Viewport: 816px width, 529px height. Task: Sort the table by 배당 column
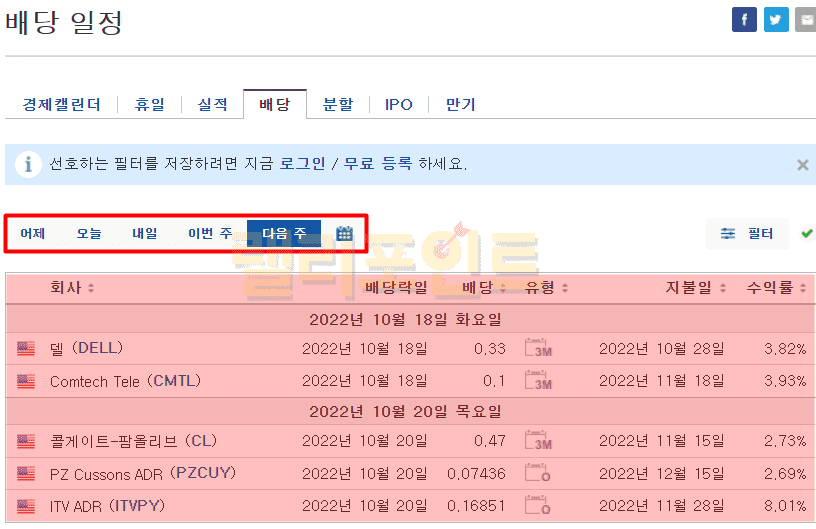point(484,288)
